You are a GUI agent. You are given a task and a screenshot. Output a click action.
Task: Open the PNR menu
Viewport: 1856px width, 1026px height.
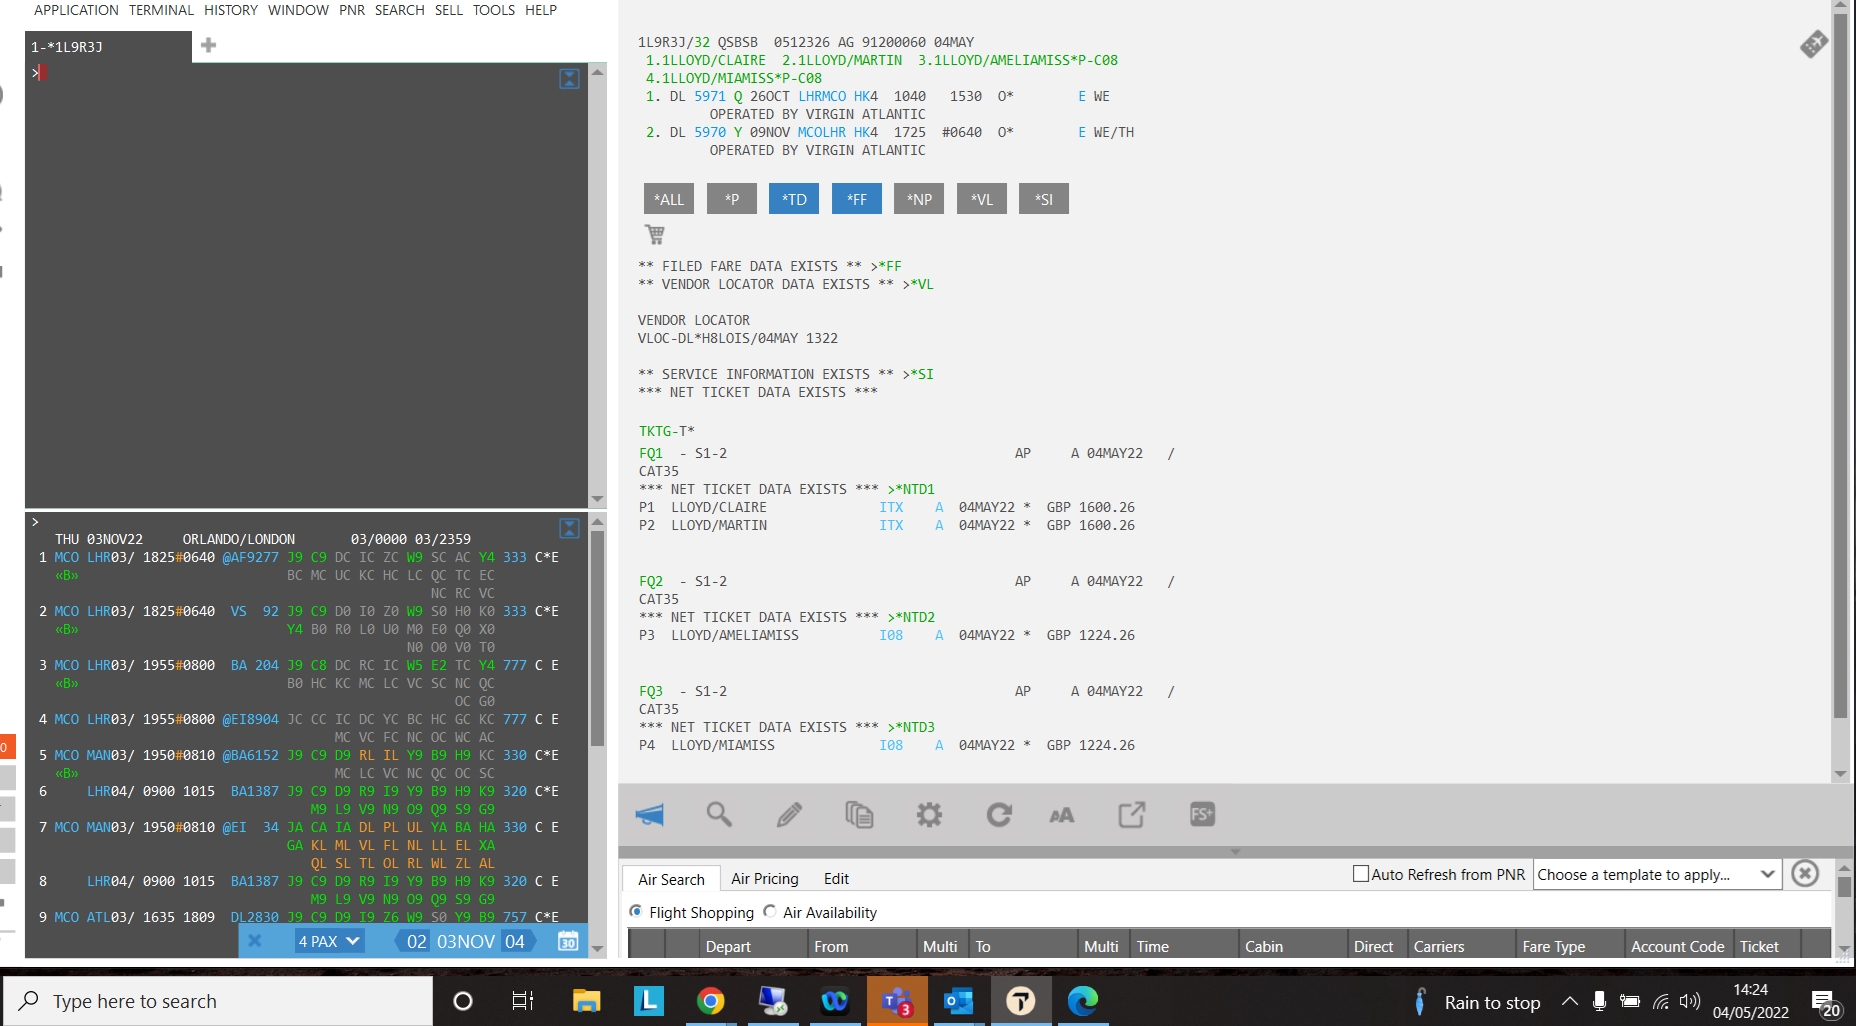click(x=351, y=10)
